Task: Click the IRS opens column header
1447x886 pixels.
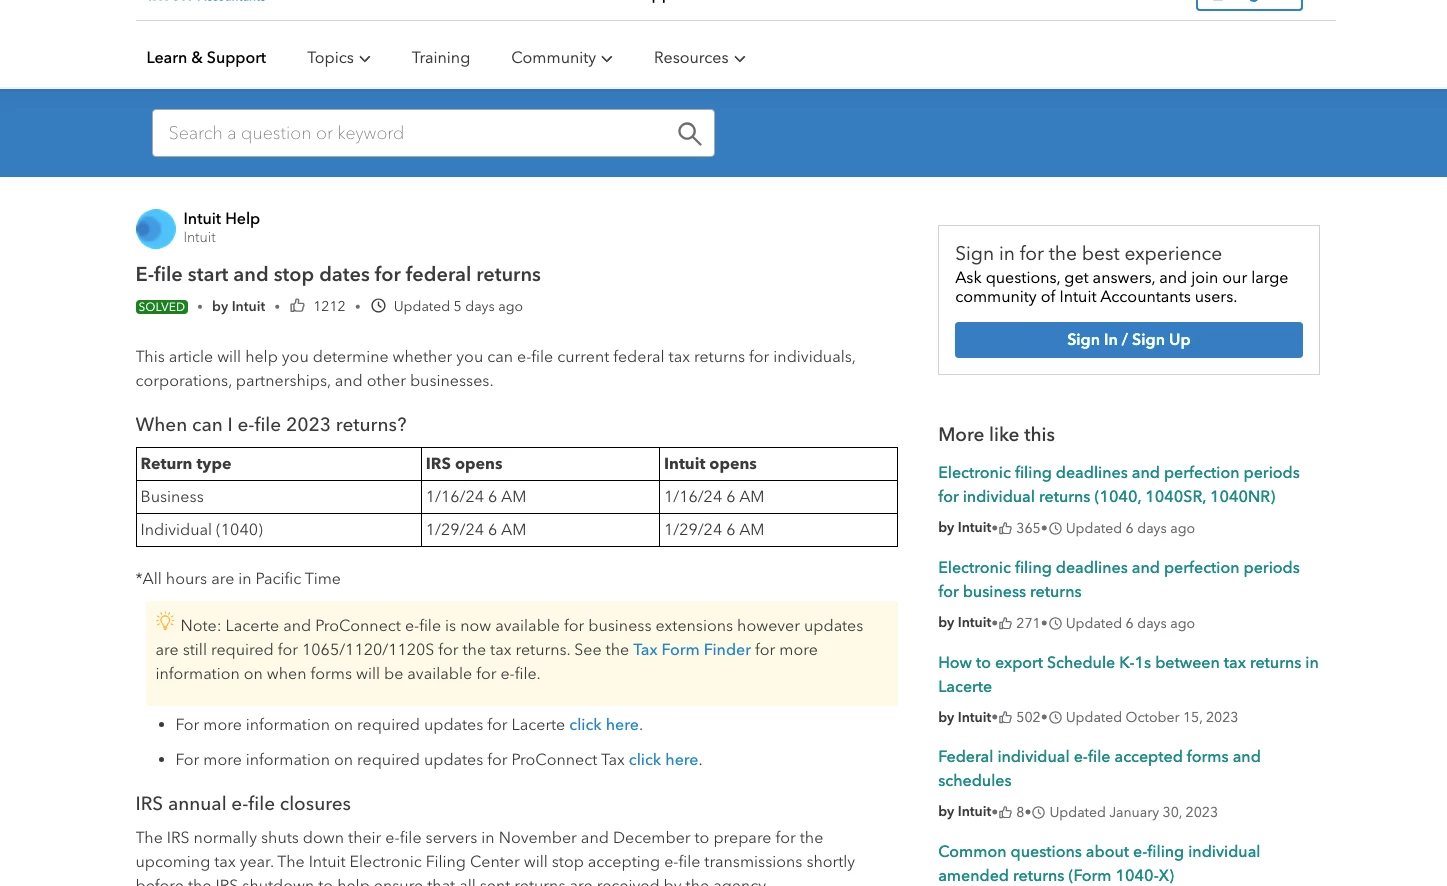Action: point(540,464)
